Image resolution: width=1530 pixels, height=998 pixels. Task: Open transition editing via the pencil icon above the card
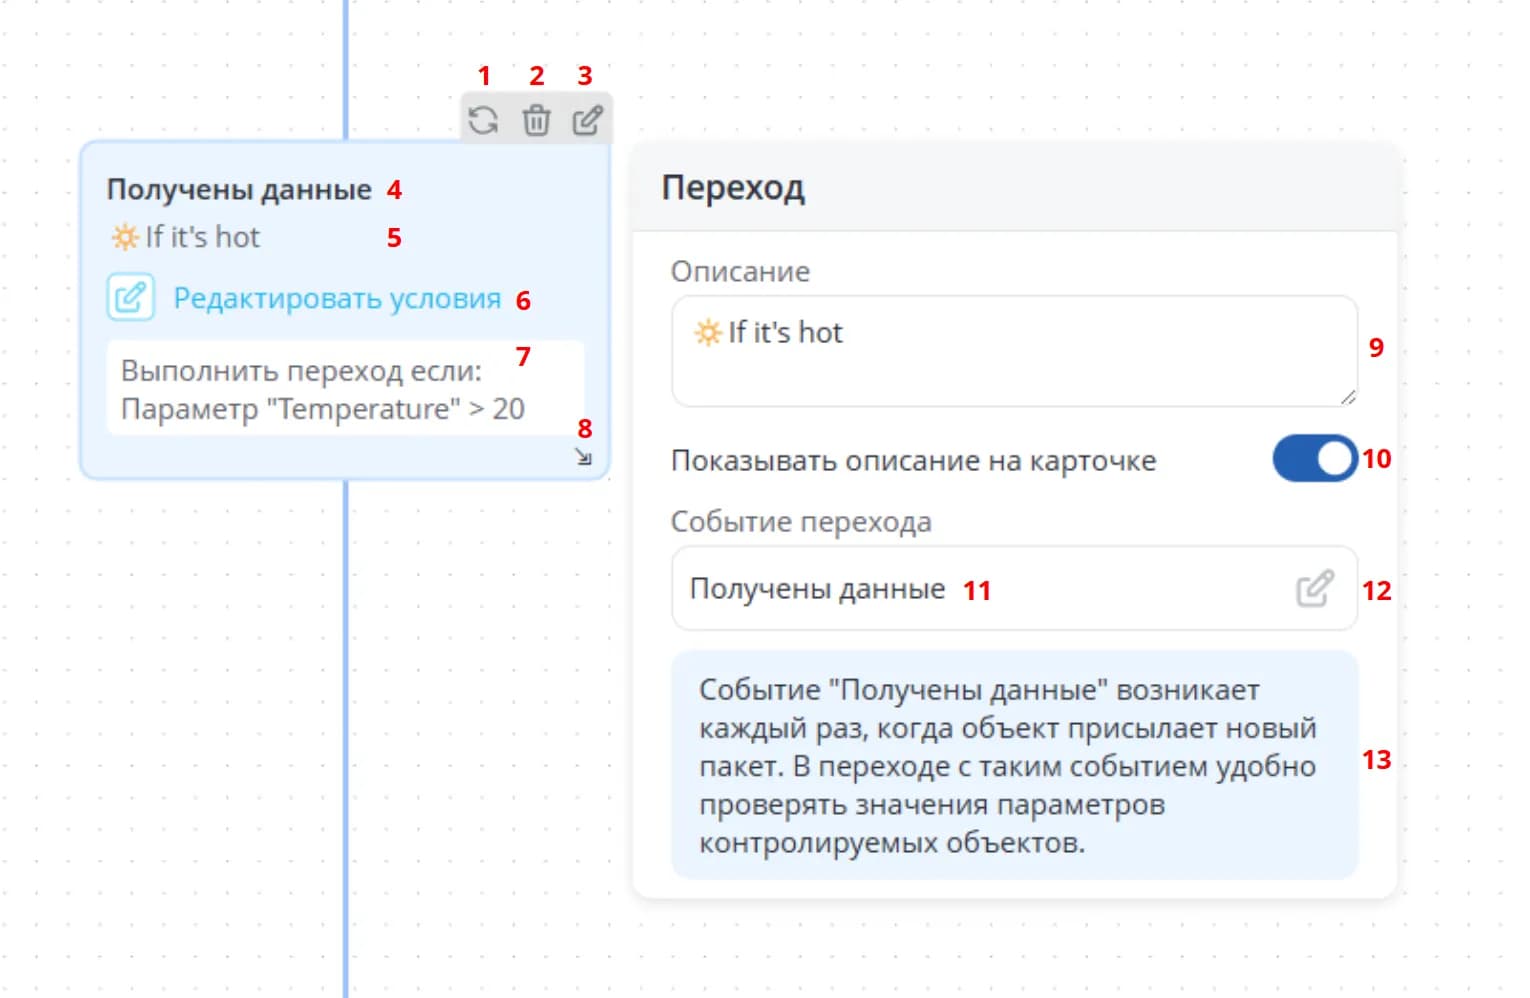tap(587, 120)
